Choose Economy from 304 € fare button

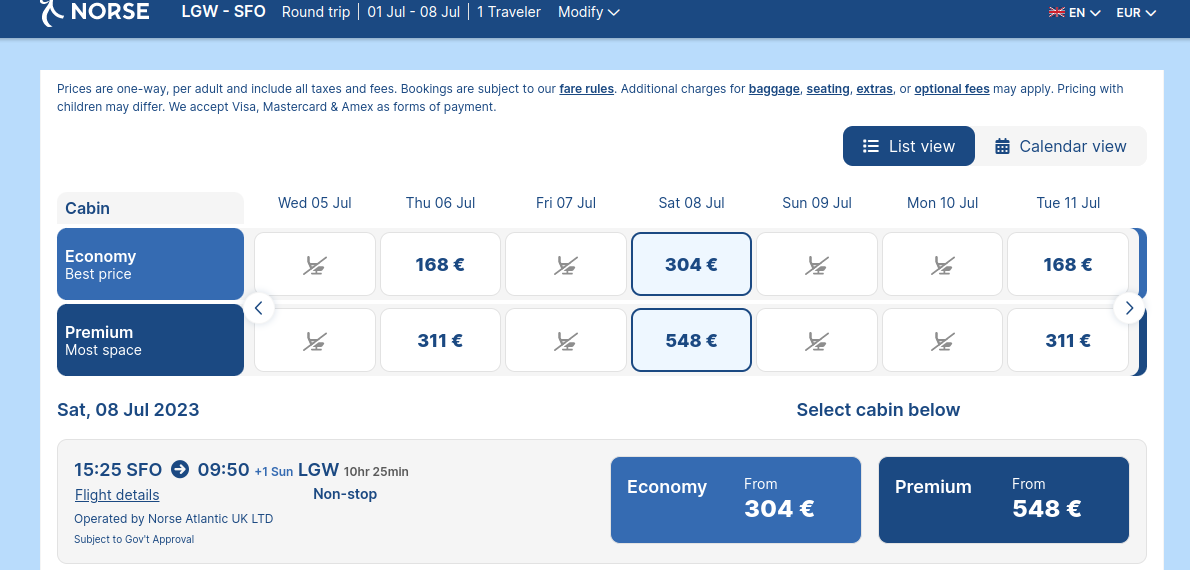736,500
